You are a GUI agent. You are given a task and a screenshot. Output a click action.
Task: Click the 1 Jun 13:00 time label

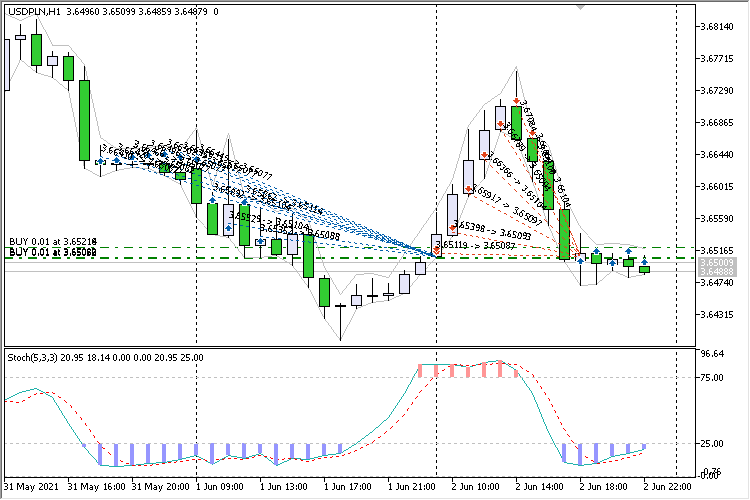[x=284, y=487]
